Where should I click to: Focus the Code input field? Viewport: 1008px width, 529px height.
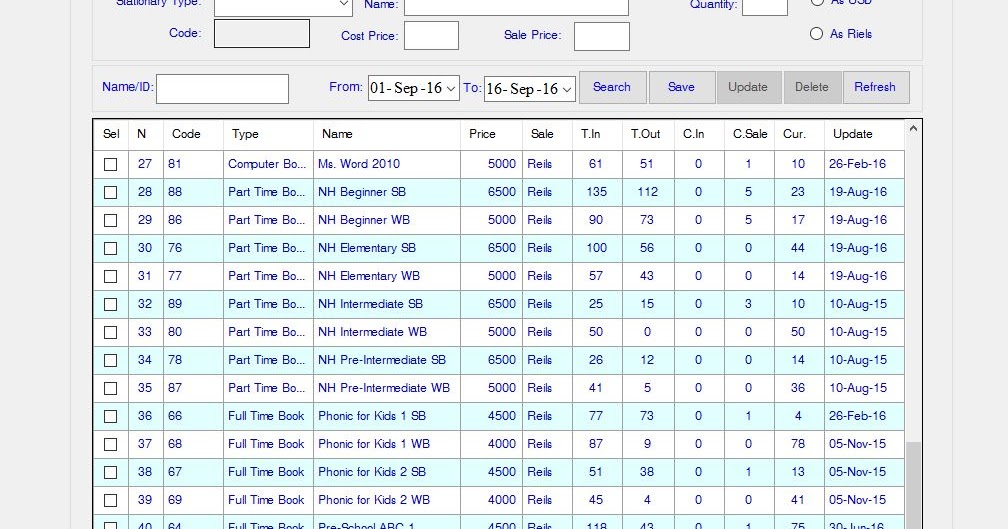pos(262,33)
